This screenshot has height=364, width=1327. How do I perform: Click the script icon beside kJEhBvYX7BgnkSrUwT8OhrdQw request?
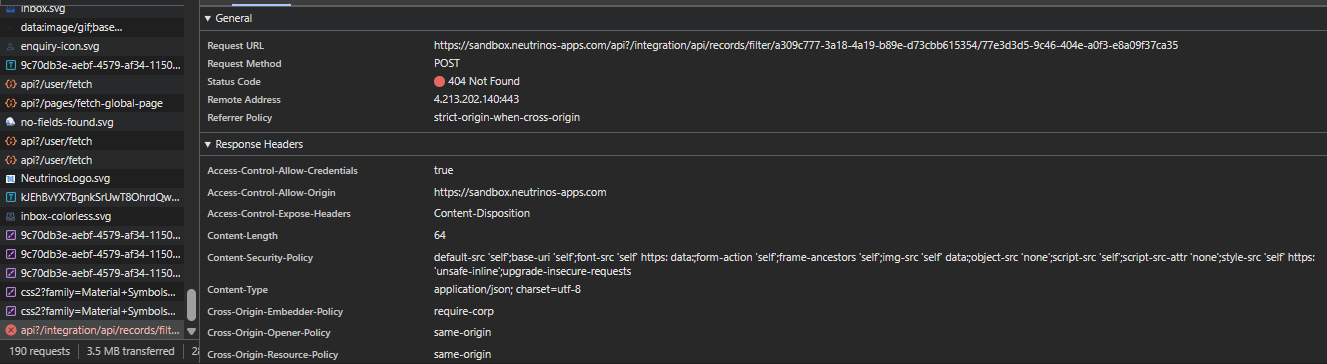tap(11, 197)
